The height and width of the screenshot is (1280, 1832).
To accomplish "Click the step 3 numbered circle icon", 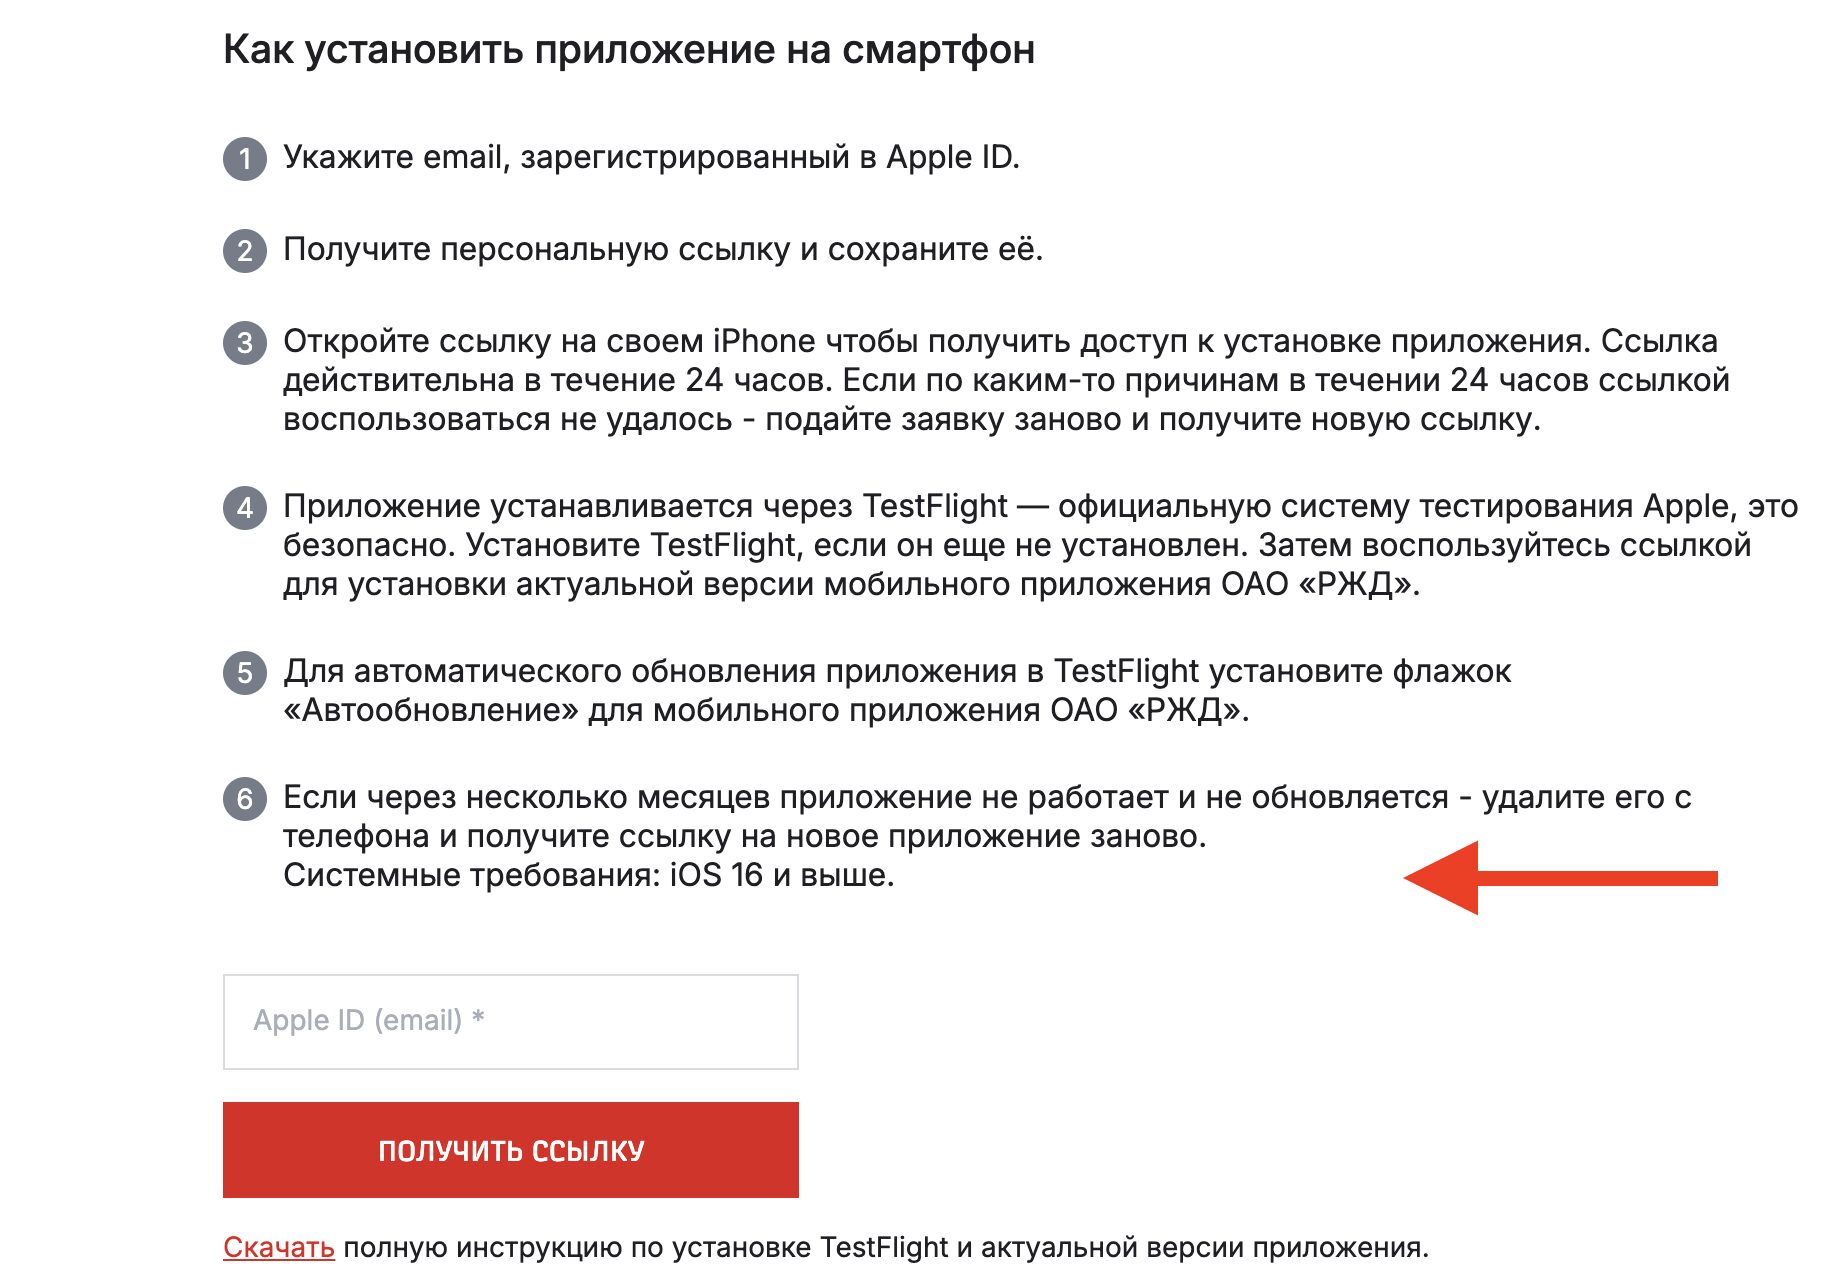I will pyautogui.click(x=244, y=341).
